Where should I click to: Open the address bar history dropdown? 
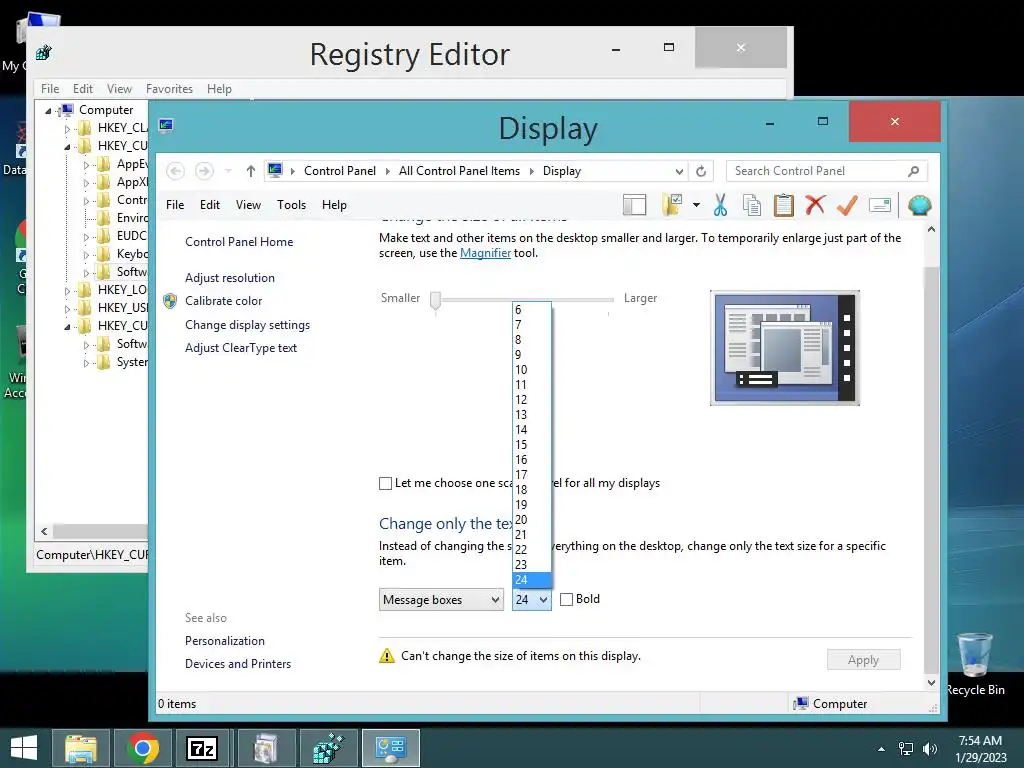pyautogui.click(x=679, y=171)
